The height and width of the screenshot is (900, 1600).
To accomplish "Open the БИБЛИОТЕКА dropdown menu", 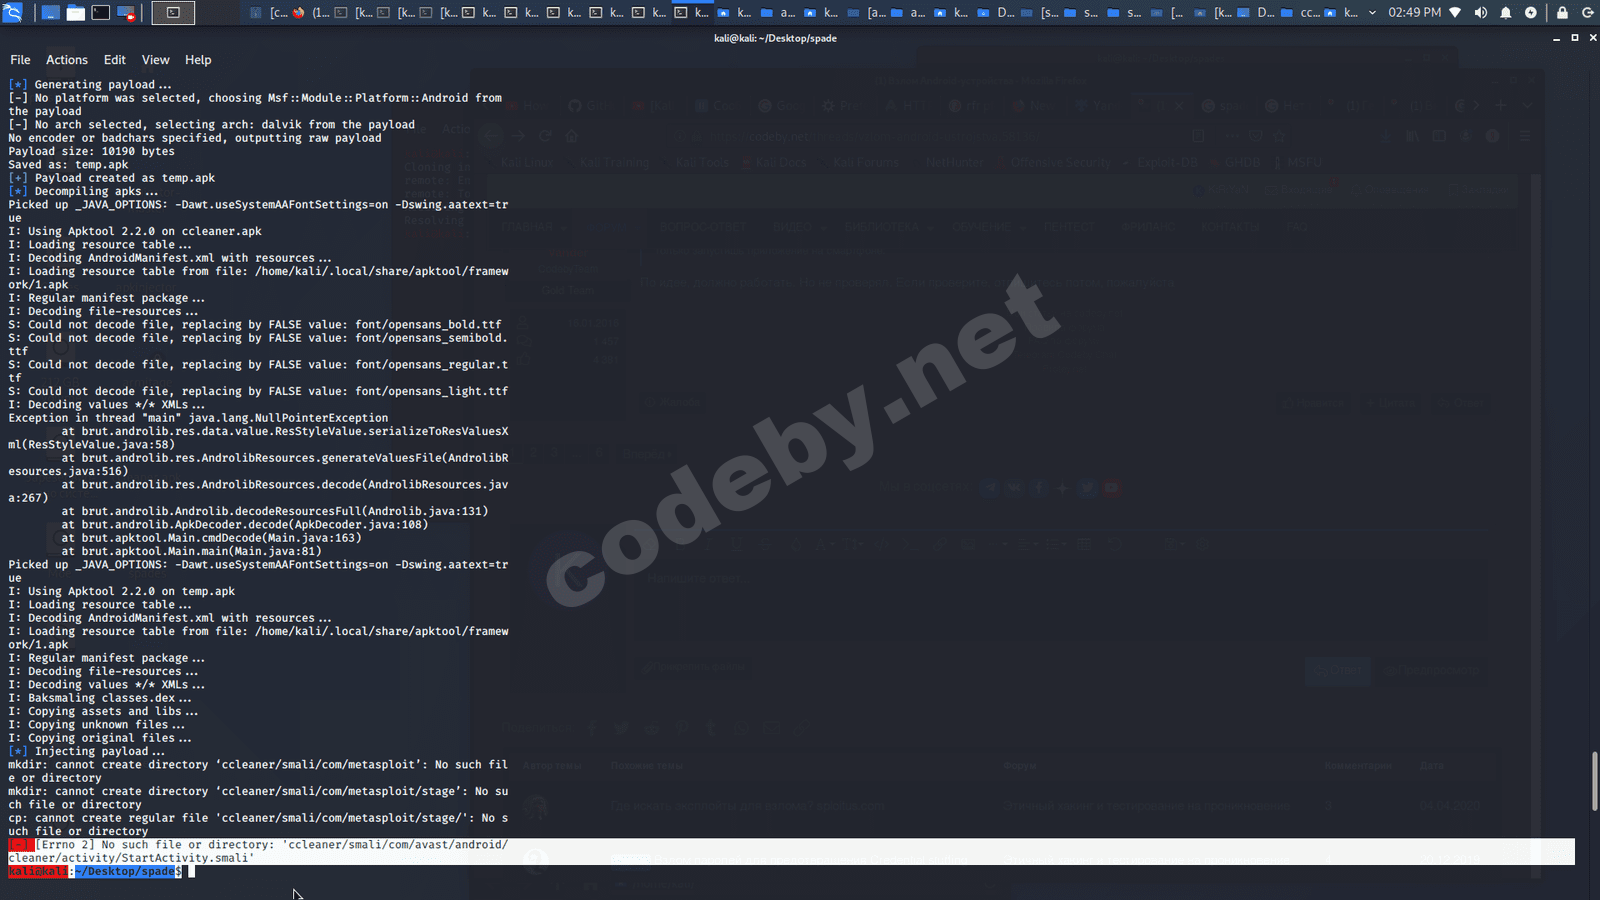I will click(882, 226).
